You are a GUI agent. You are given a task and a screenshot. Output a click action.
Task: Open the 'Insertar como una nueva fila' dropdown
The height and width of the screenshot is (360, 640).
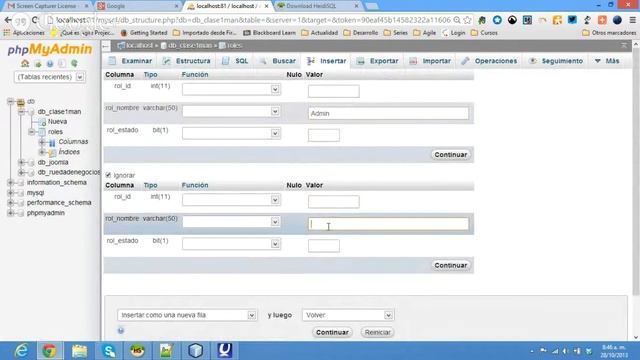coord(187,315)
